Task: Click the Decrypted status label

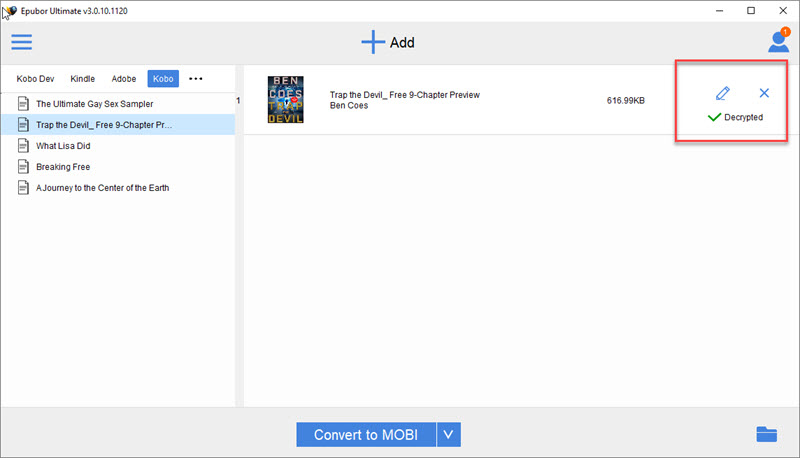Action: pos(743,117)
